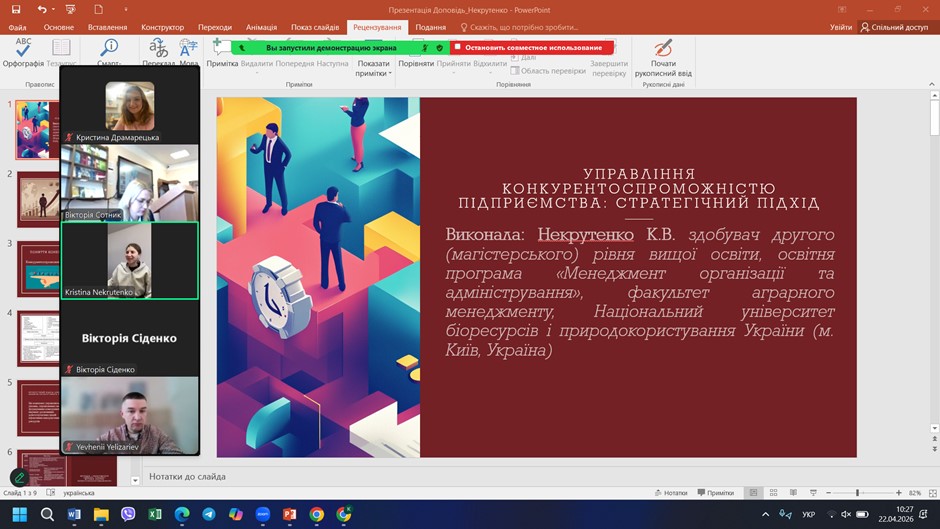Screen dimensions: 940x529
Task: Toggle Примітки pane in status bar
Action: click(716, 492)
